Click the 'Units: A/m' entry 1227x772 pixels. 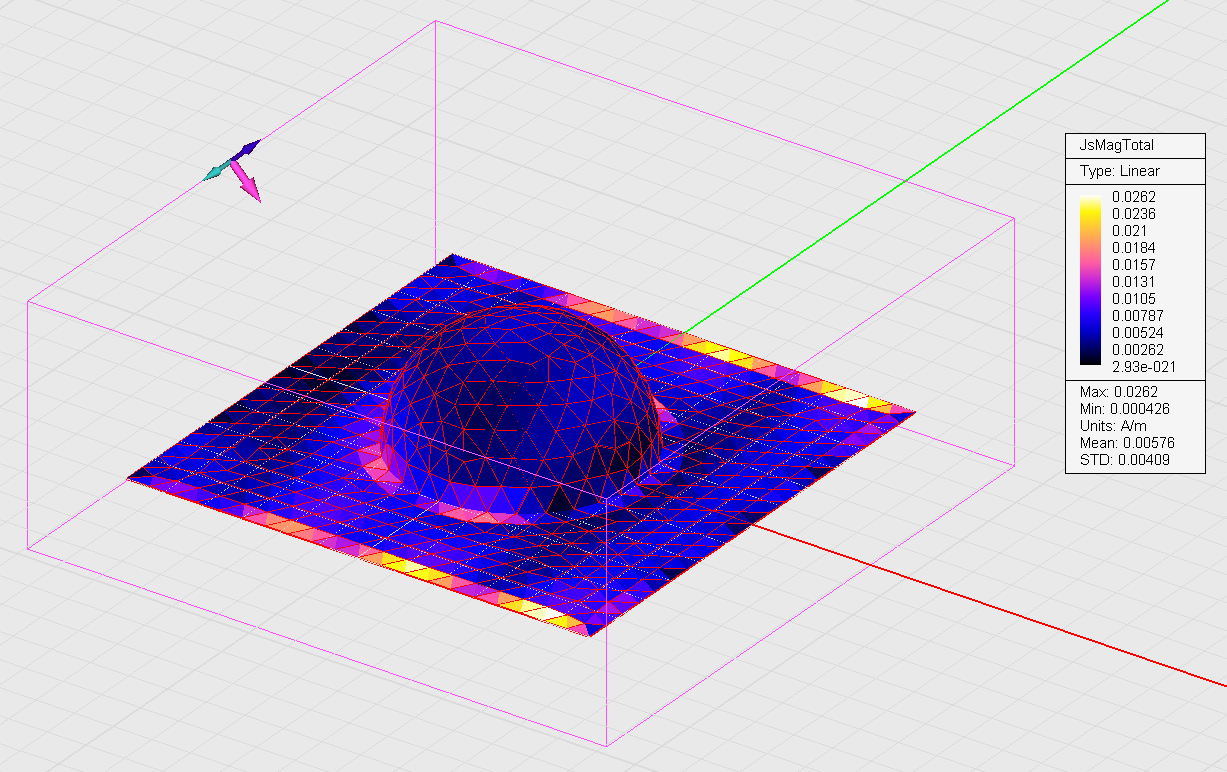coord(1113,426)
